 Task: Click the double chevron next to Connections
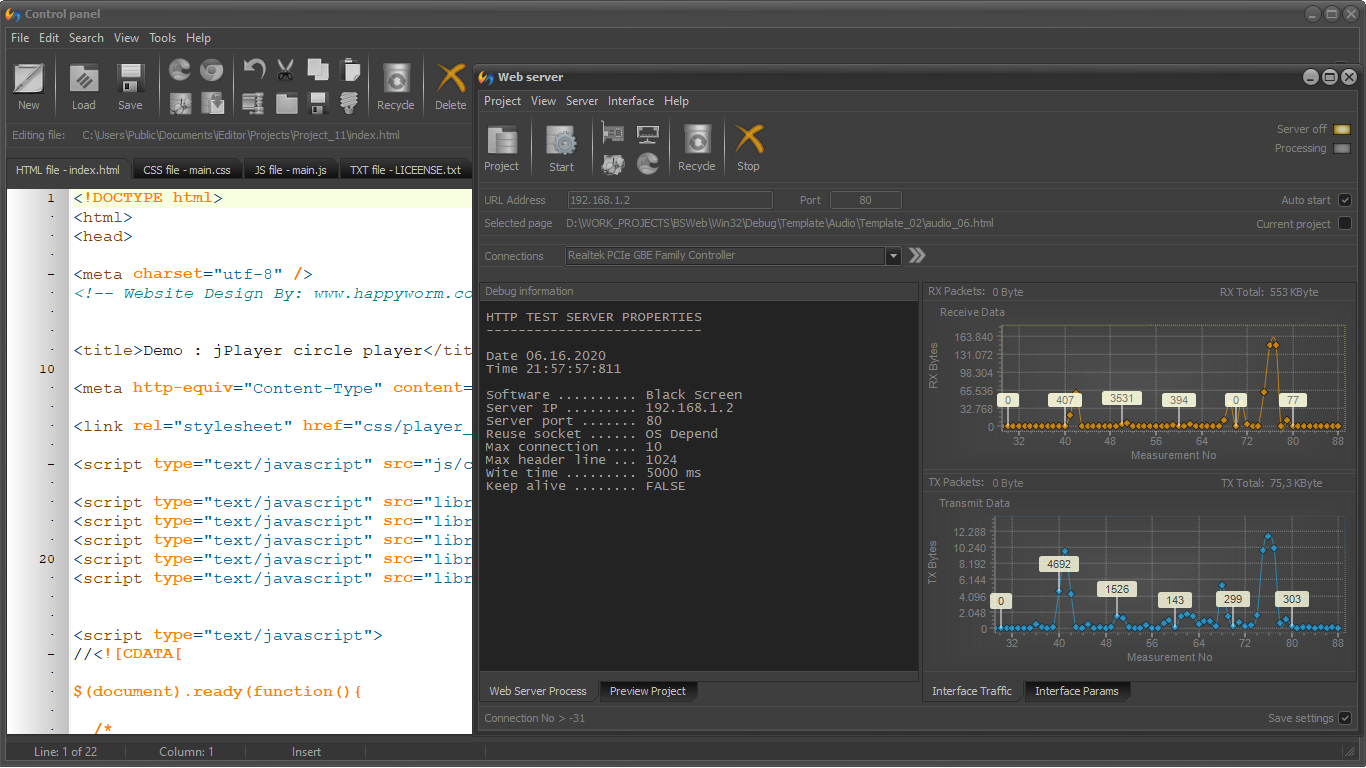917,256
